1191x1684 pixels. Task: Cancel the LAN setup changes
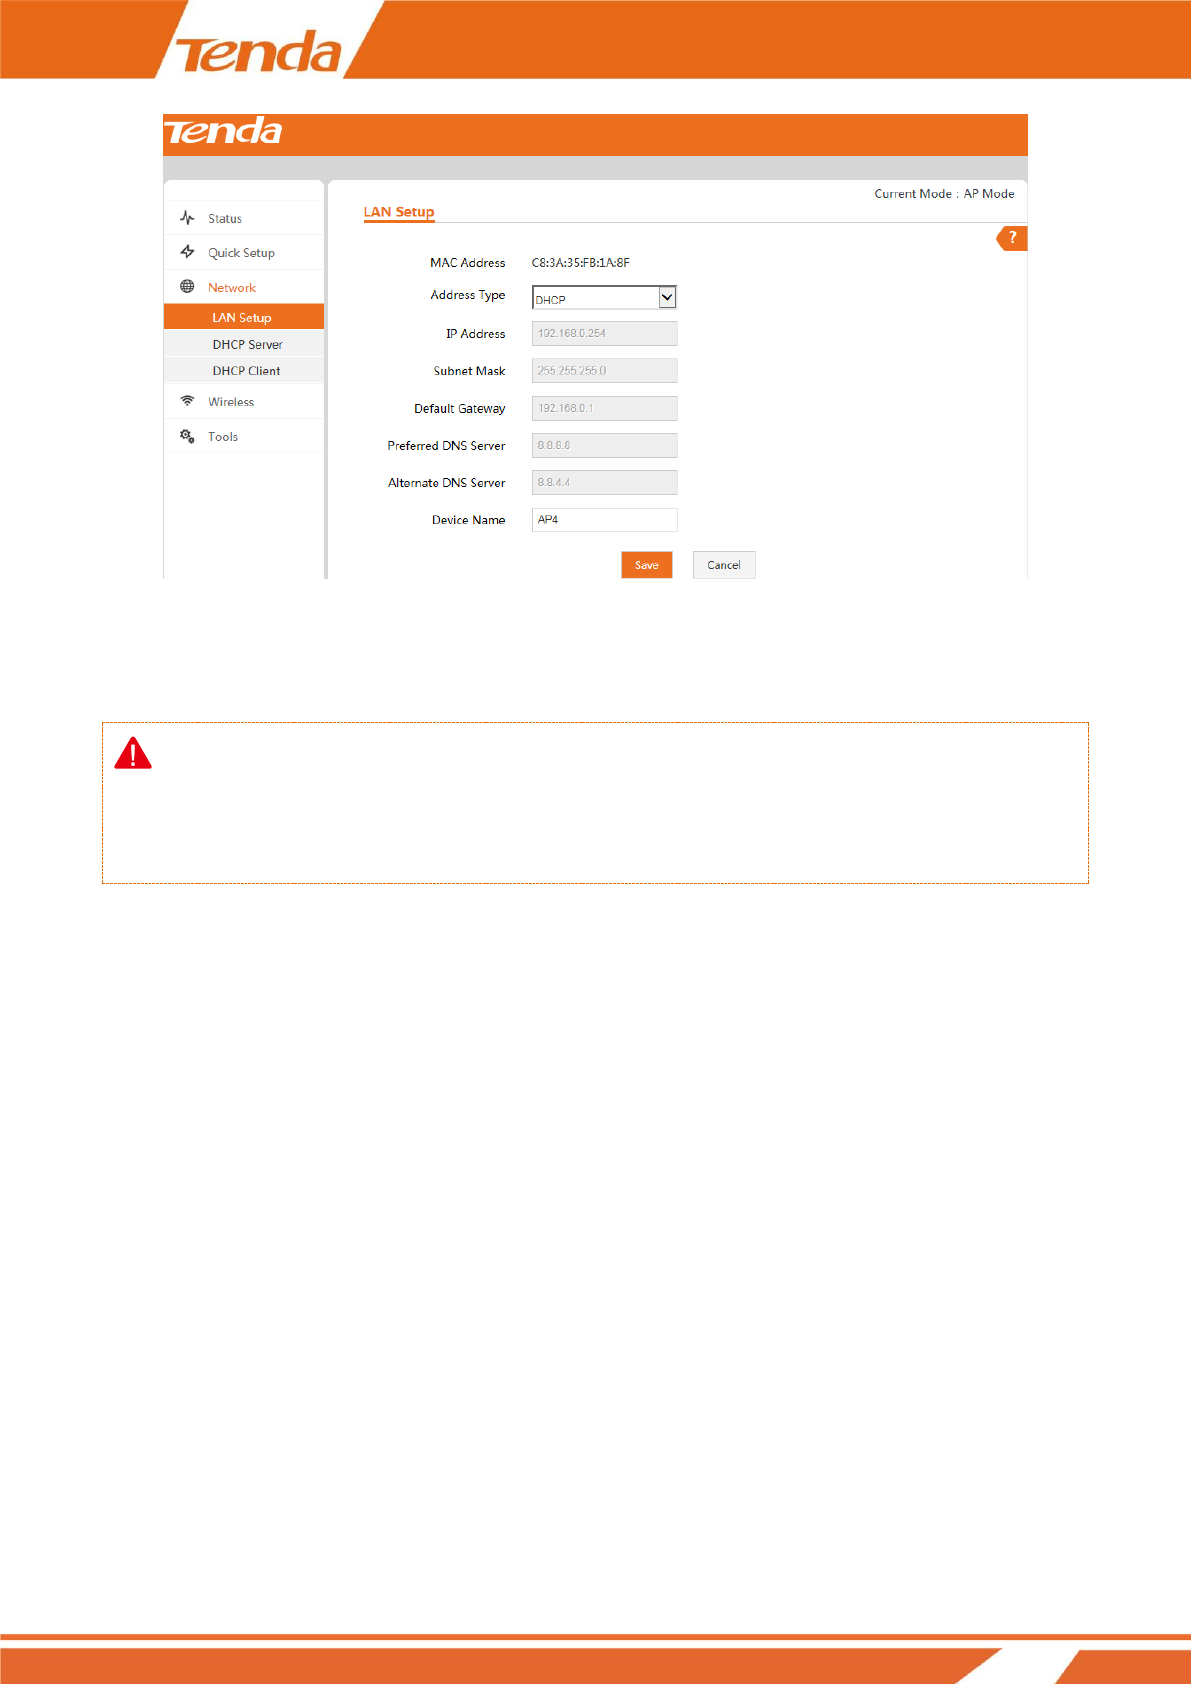click(724, 565)
